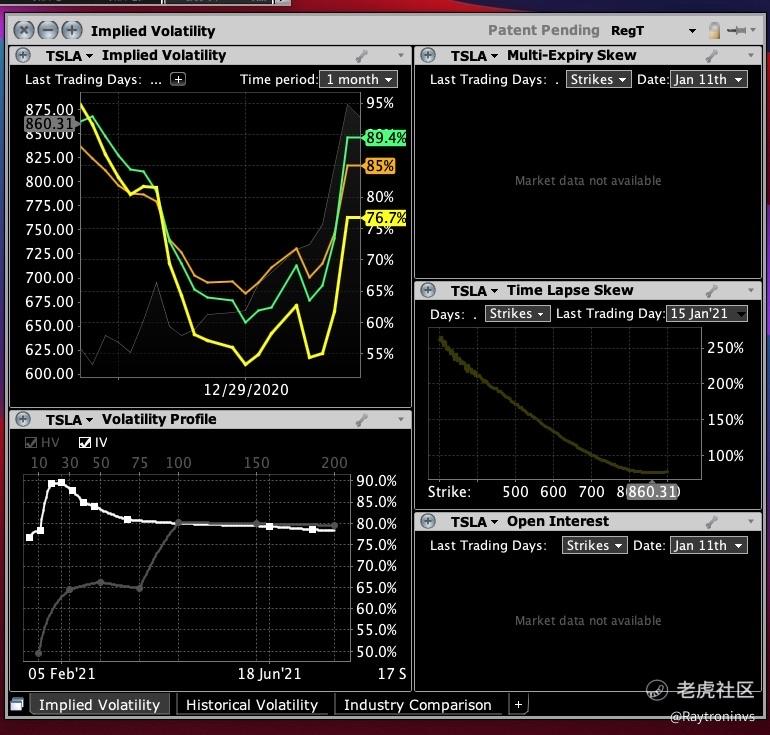Open Multi-Expiry Skew wrench settings
The height and width of the screenshot is (735, 770).
pos(712,56)
